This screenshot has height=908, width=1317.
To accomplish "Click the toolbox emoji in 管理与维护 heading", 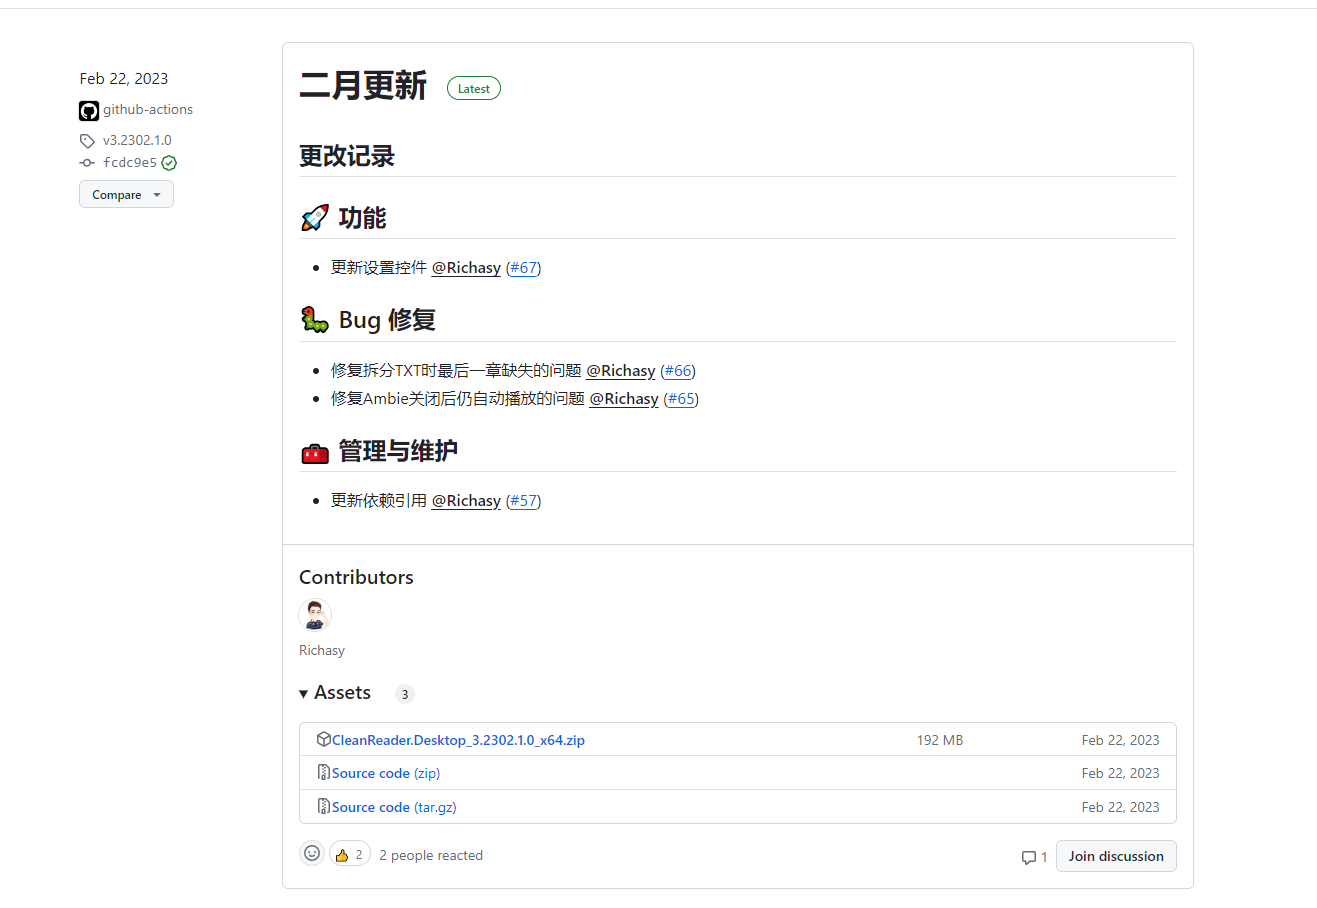I will point(315,452).
